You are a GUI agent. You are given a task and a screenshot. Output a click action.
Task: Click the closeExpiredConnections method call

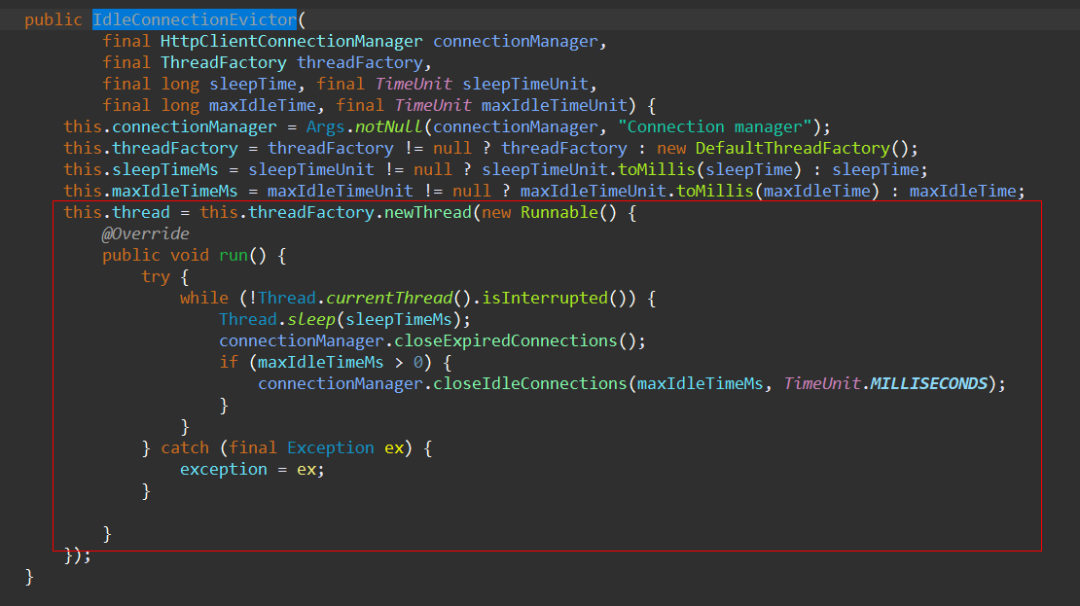(x=506, y=341)
